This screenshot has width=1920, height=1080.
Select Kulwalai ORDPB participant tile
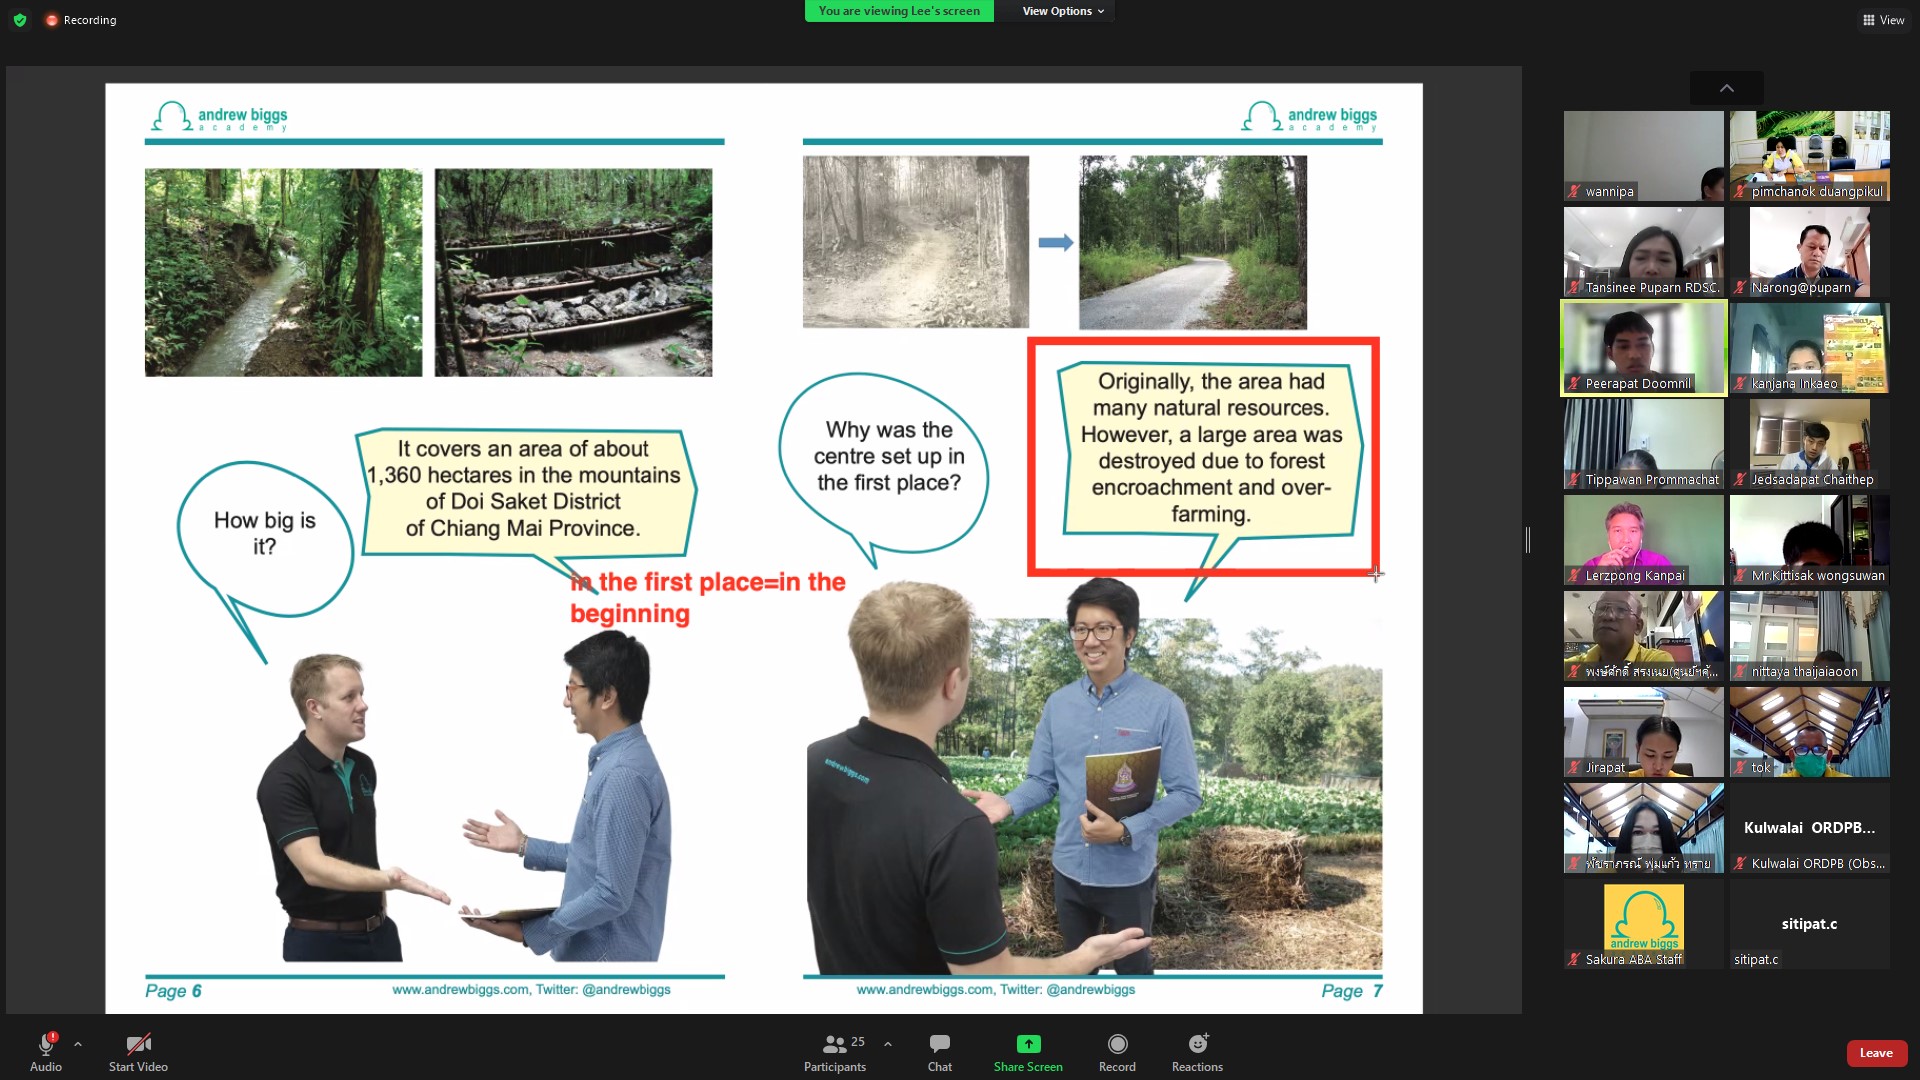[x=1810, y=828]
